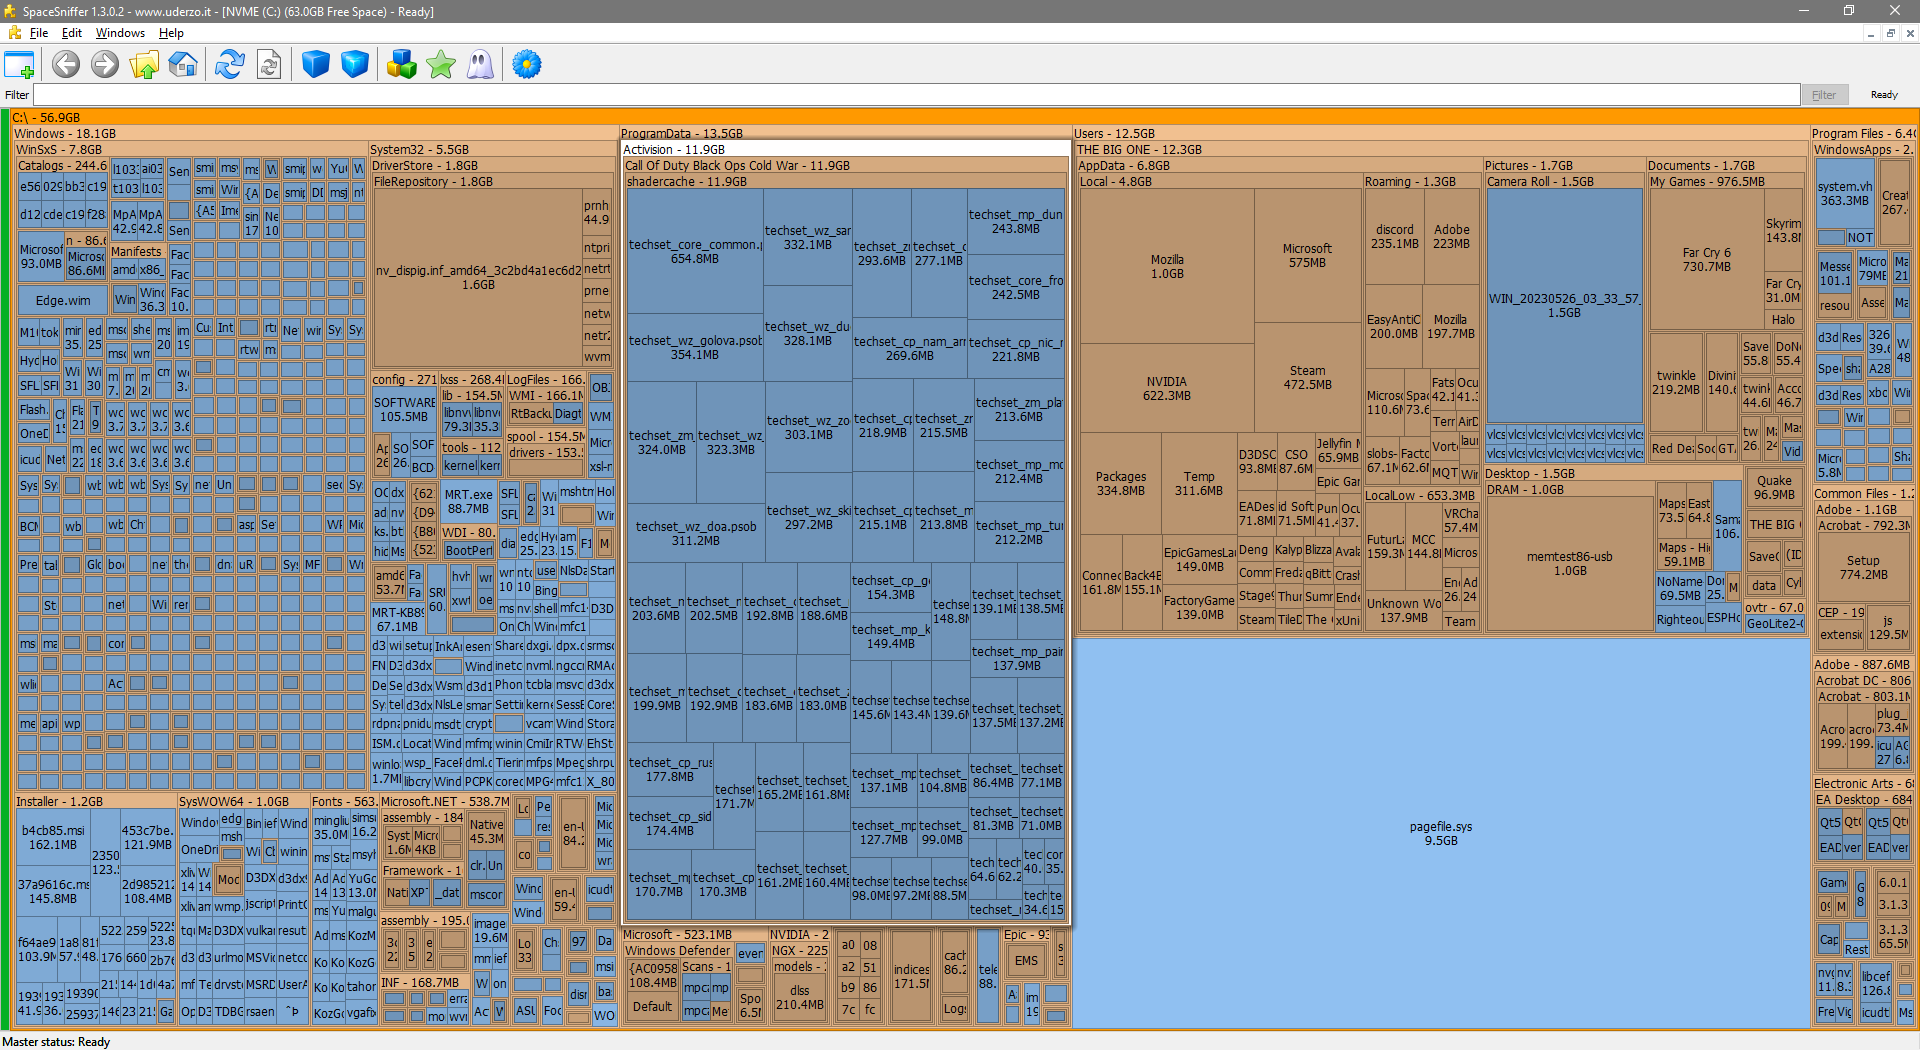This screenshot has height=1050, width=1920.
Task: Click the Installer - 1.2GB folder header
Action: point(95,801)
